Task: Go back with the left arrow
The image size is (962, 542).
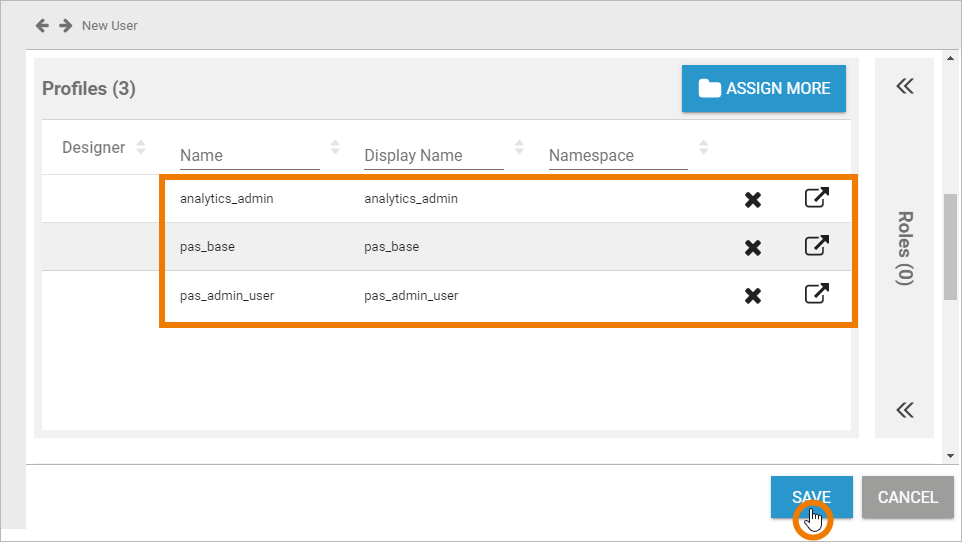Action: click(43, 25)
